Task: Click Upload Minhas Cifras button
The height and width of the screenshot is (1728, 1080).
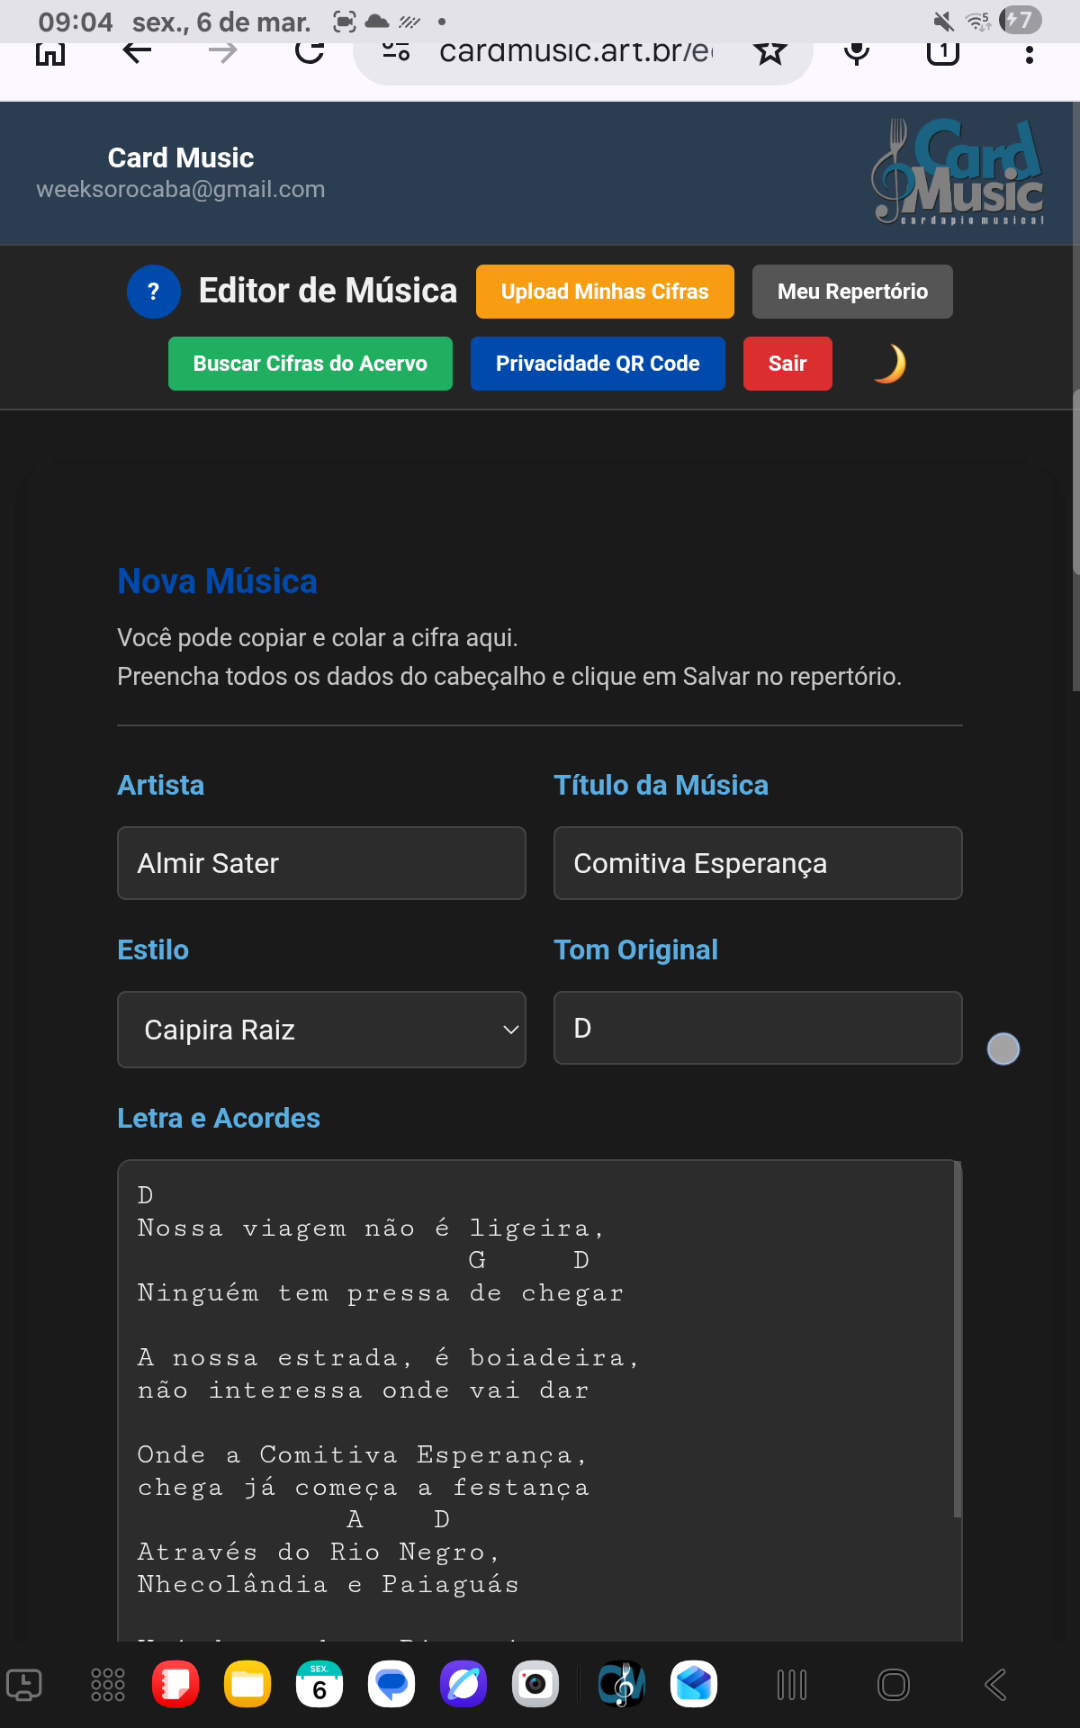Action: pyautogui.click(x=604, y=292)
